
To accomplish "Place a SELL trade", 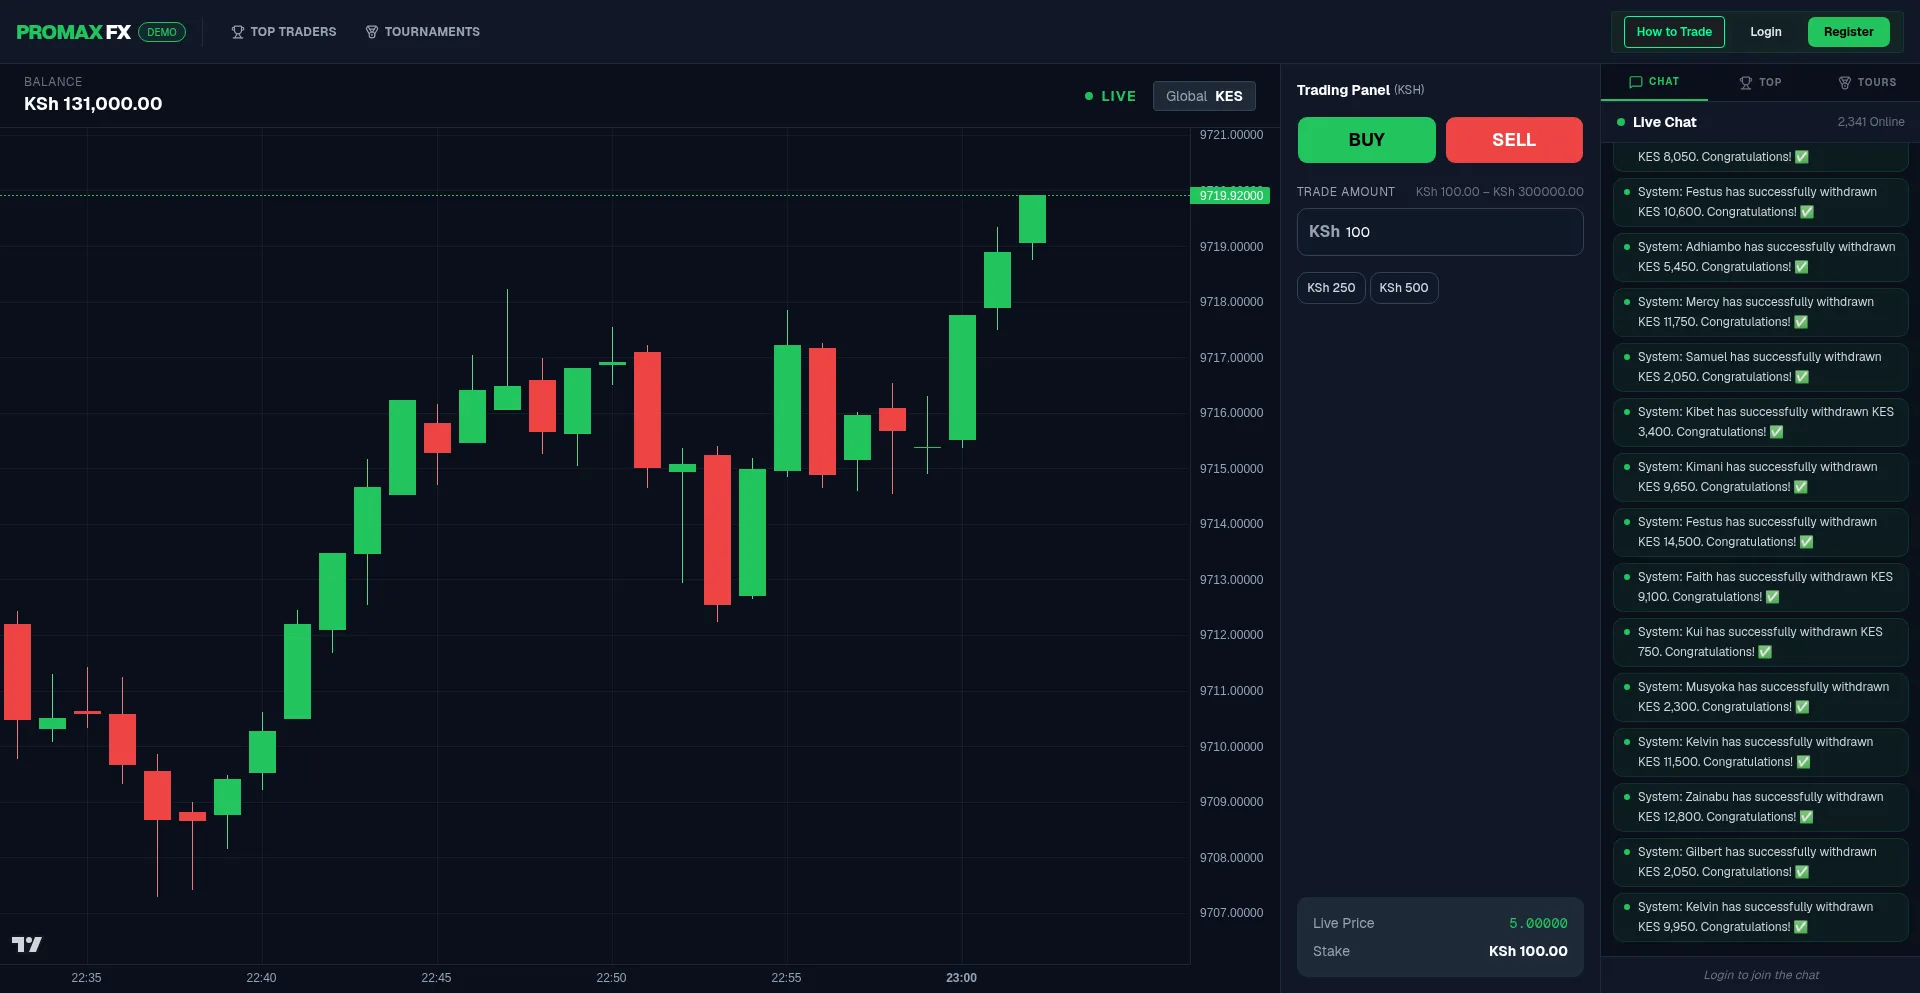I will (x=1514, y=140).
